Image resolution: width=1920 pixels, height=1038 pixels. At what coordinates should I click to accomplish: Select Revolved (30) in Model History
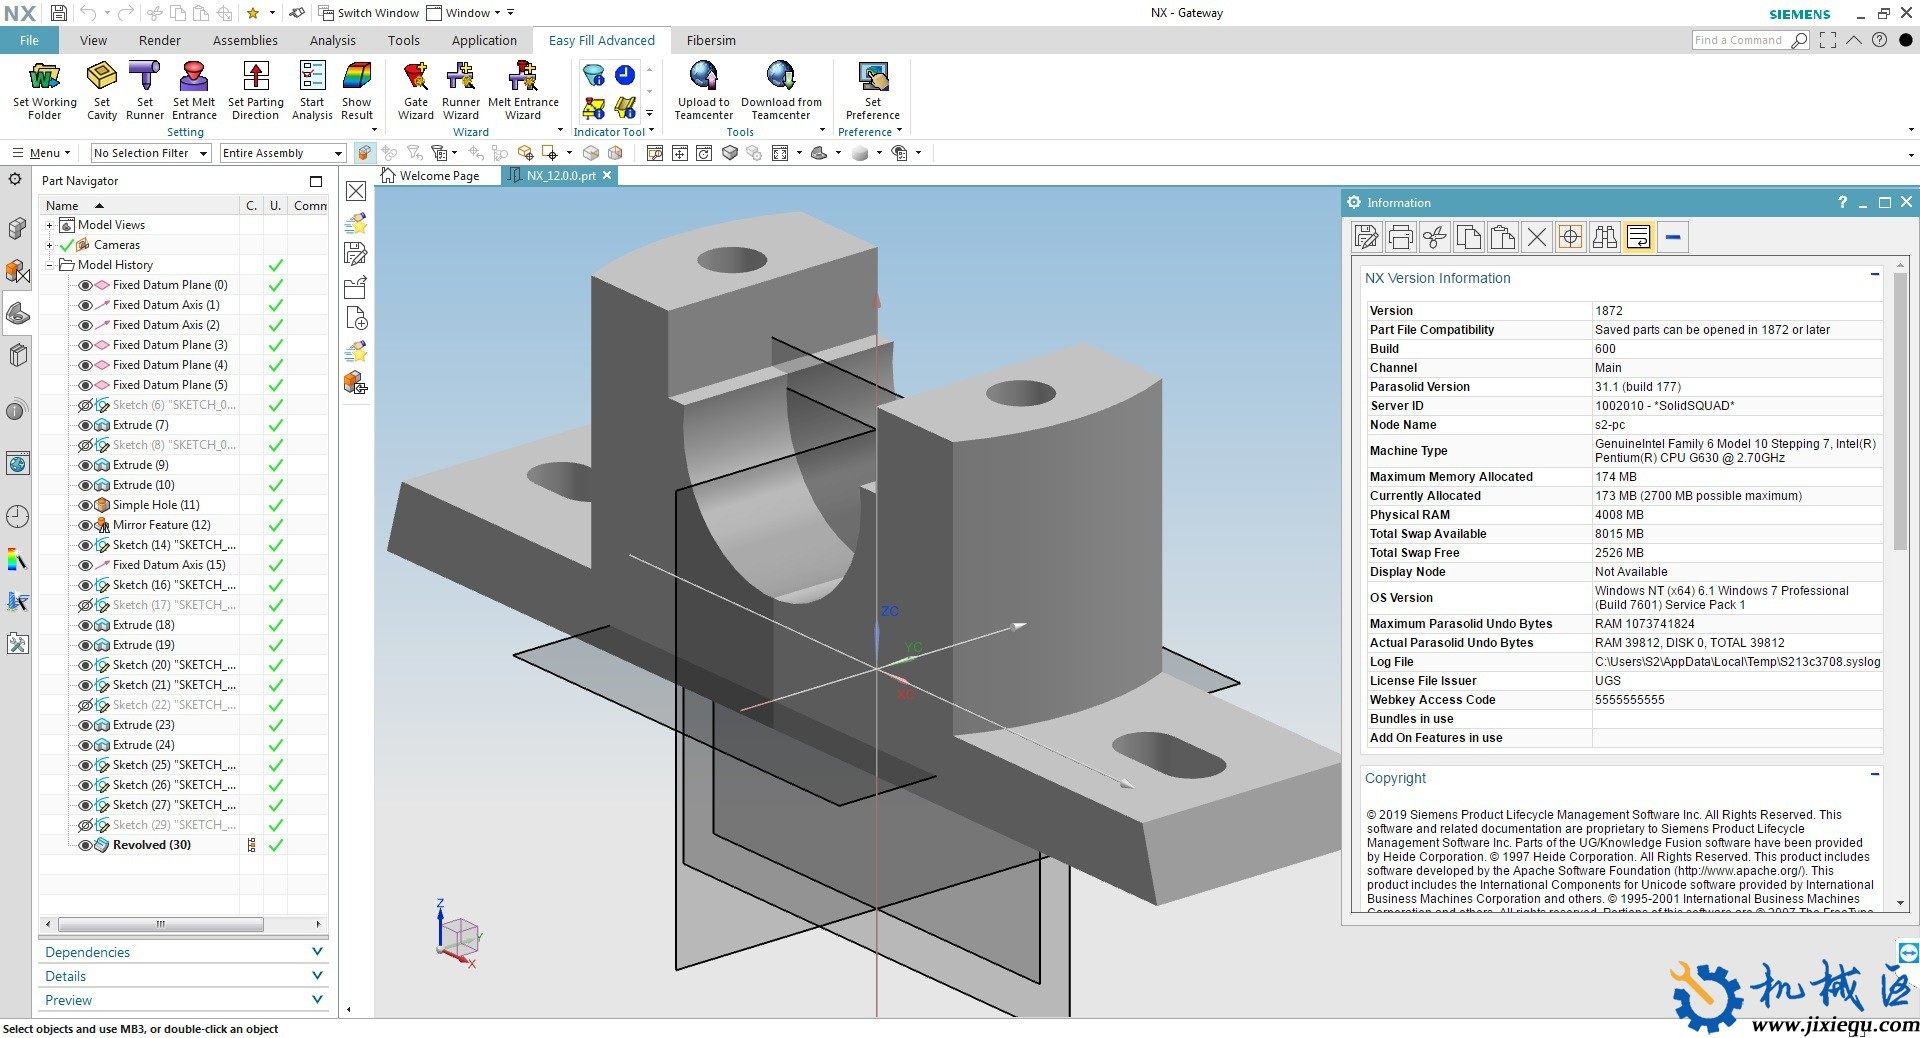click(x=152, y=845)
